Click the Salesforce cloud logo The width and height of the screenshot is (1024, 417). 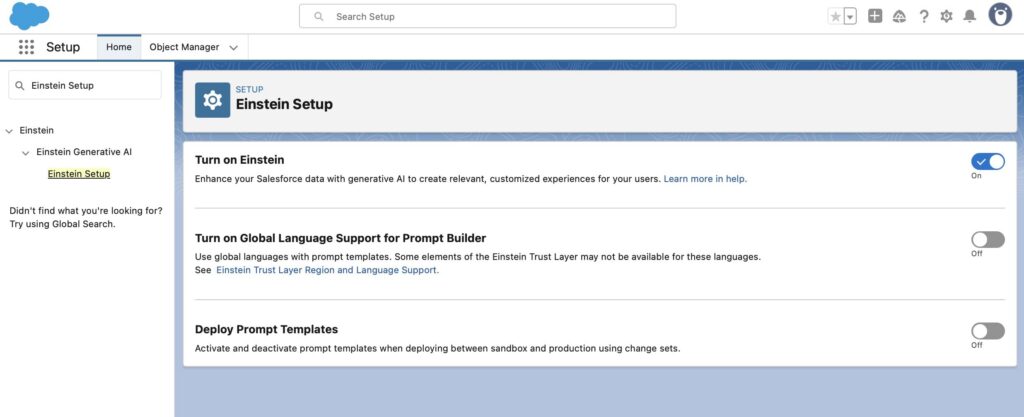tap(29, 16)
